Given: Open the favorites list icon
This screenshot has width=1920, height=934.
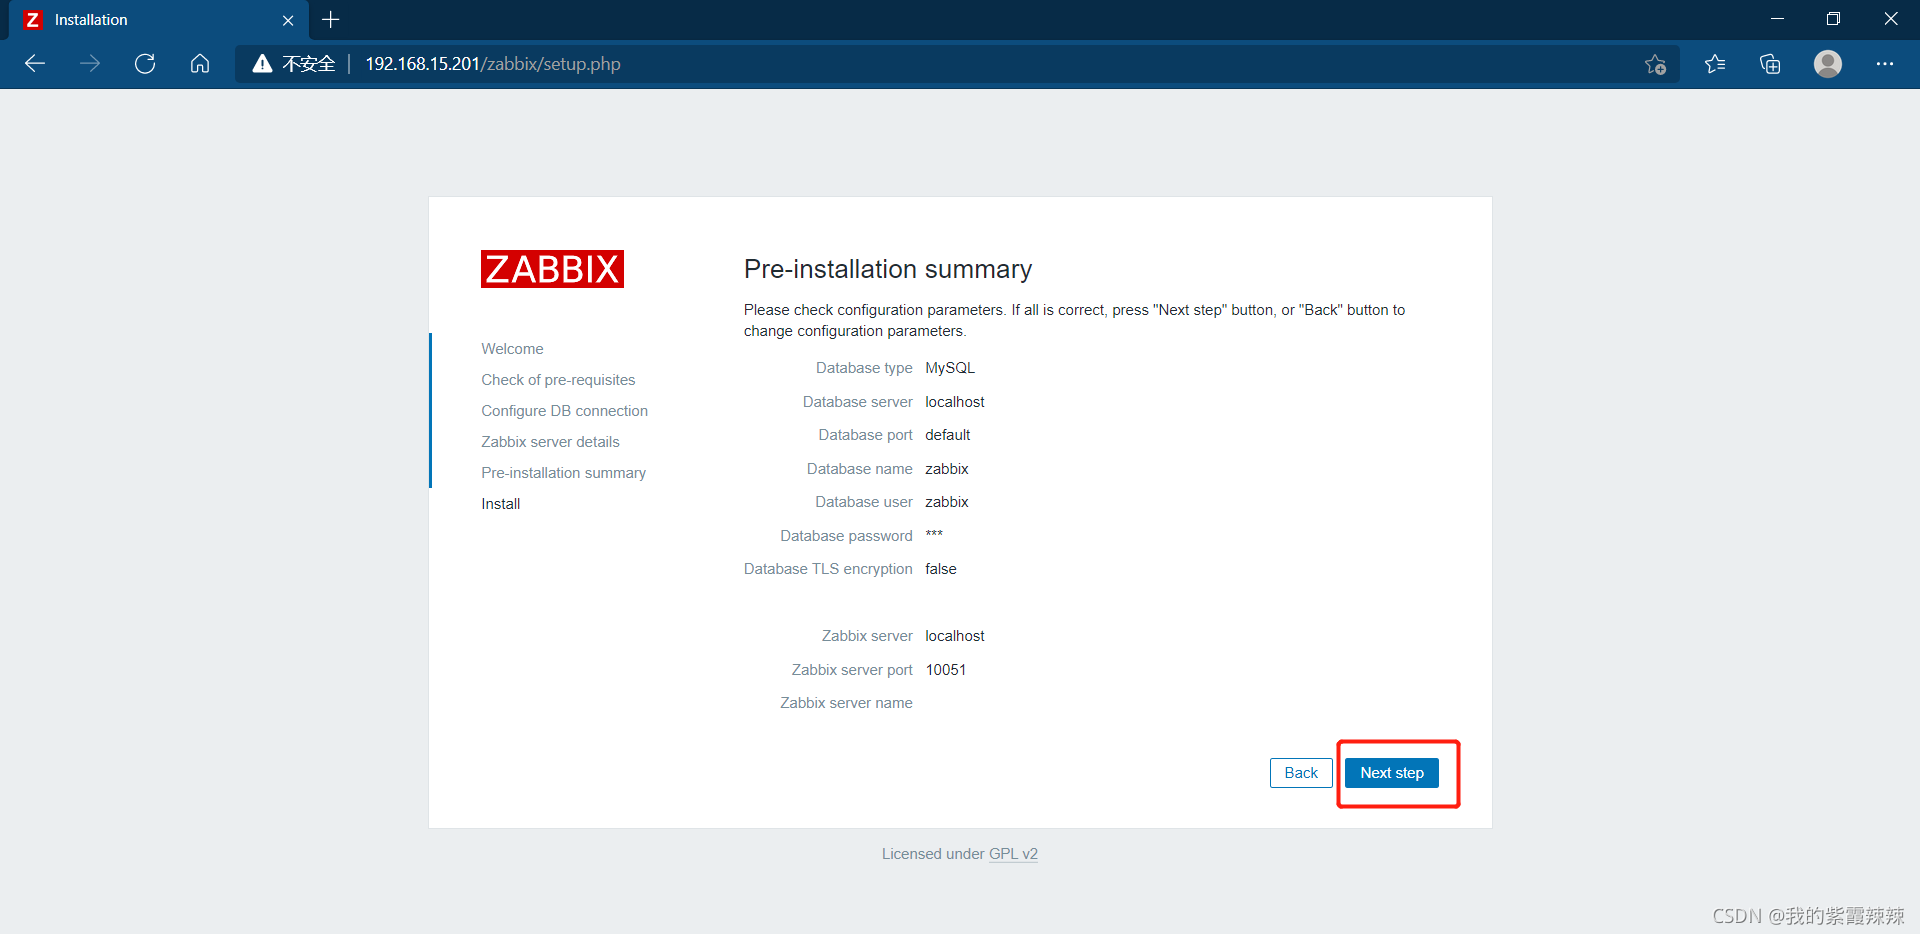Looking at the screenshot, I should [1715, 64].
